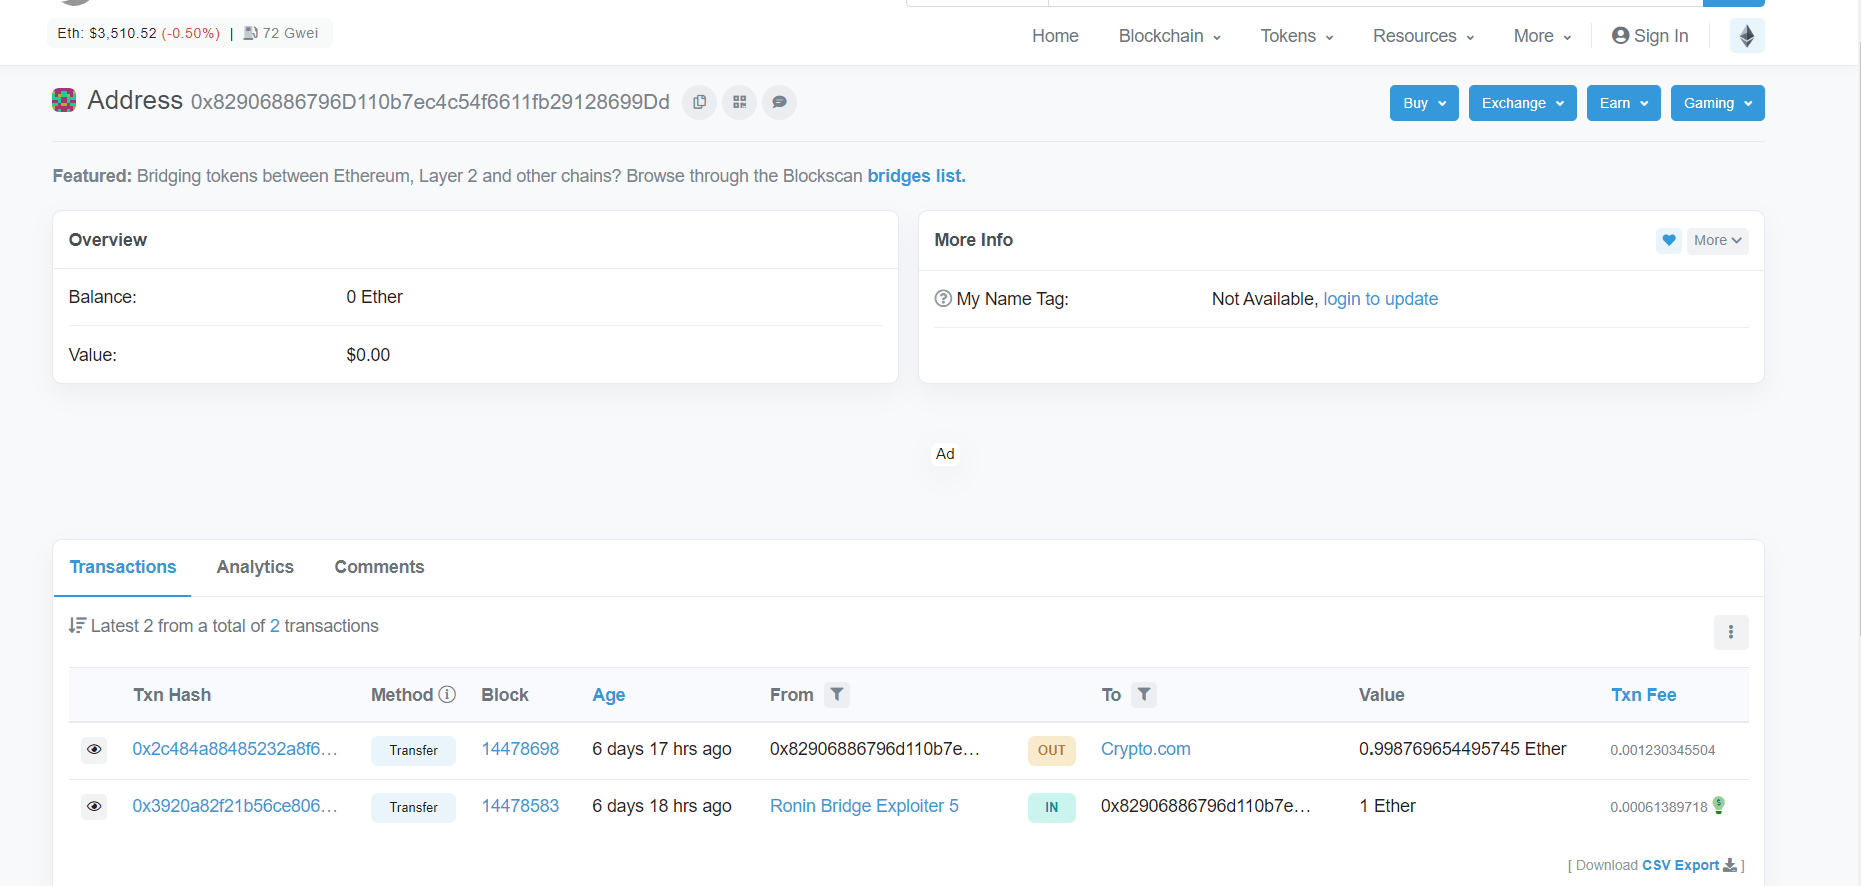
Task: Open the Exchange dropdown
Action: 1522,103
